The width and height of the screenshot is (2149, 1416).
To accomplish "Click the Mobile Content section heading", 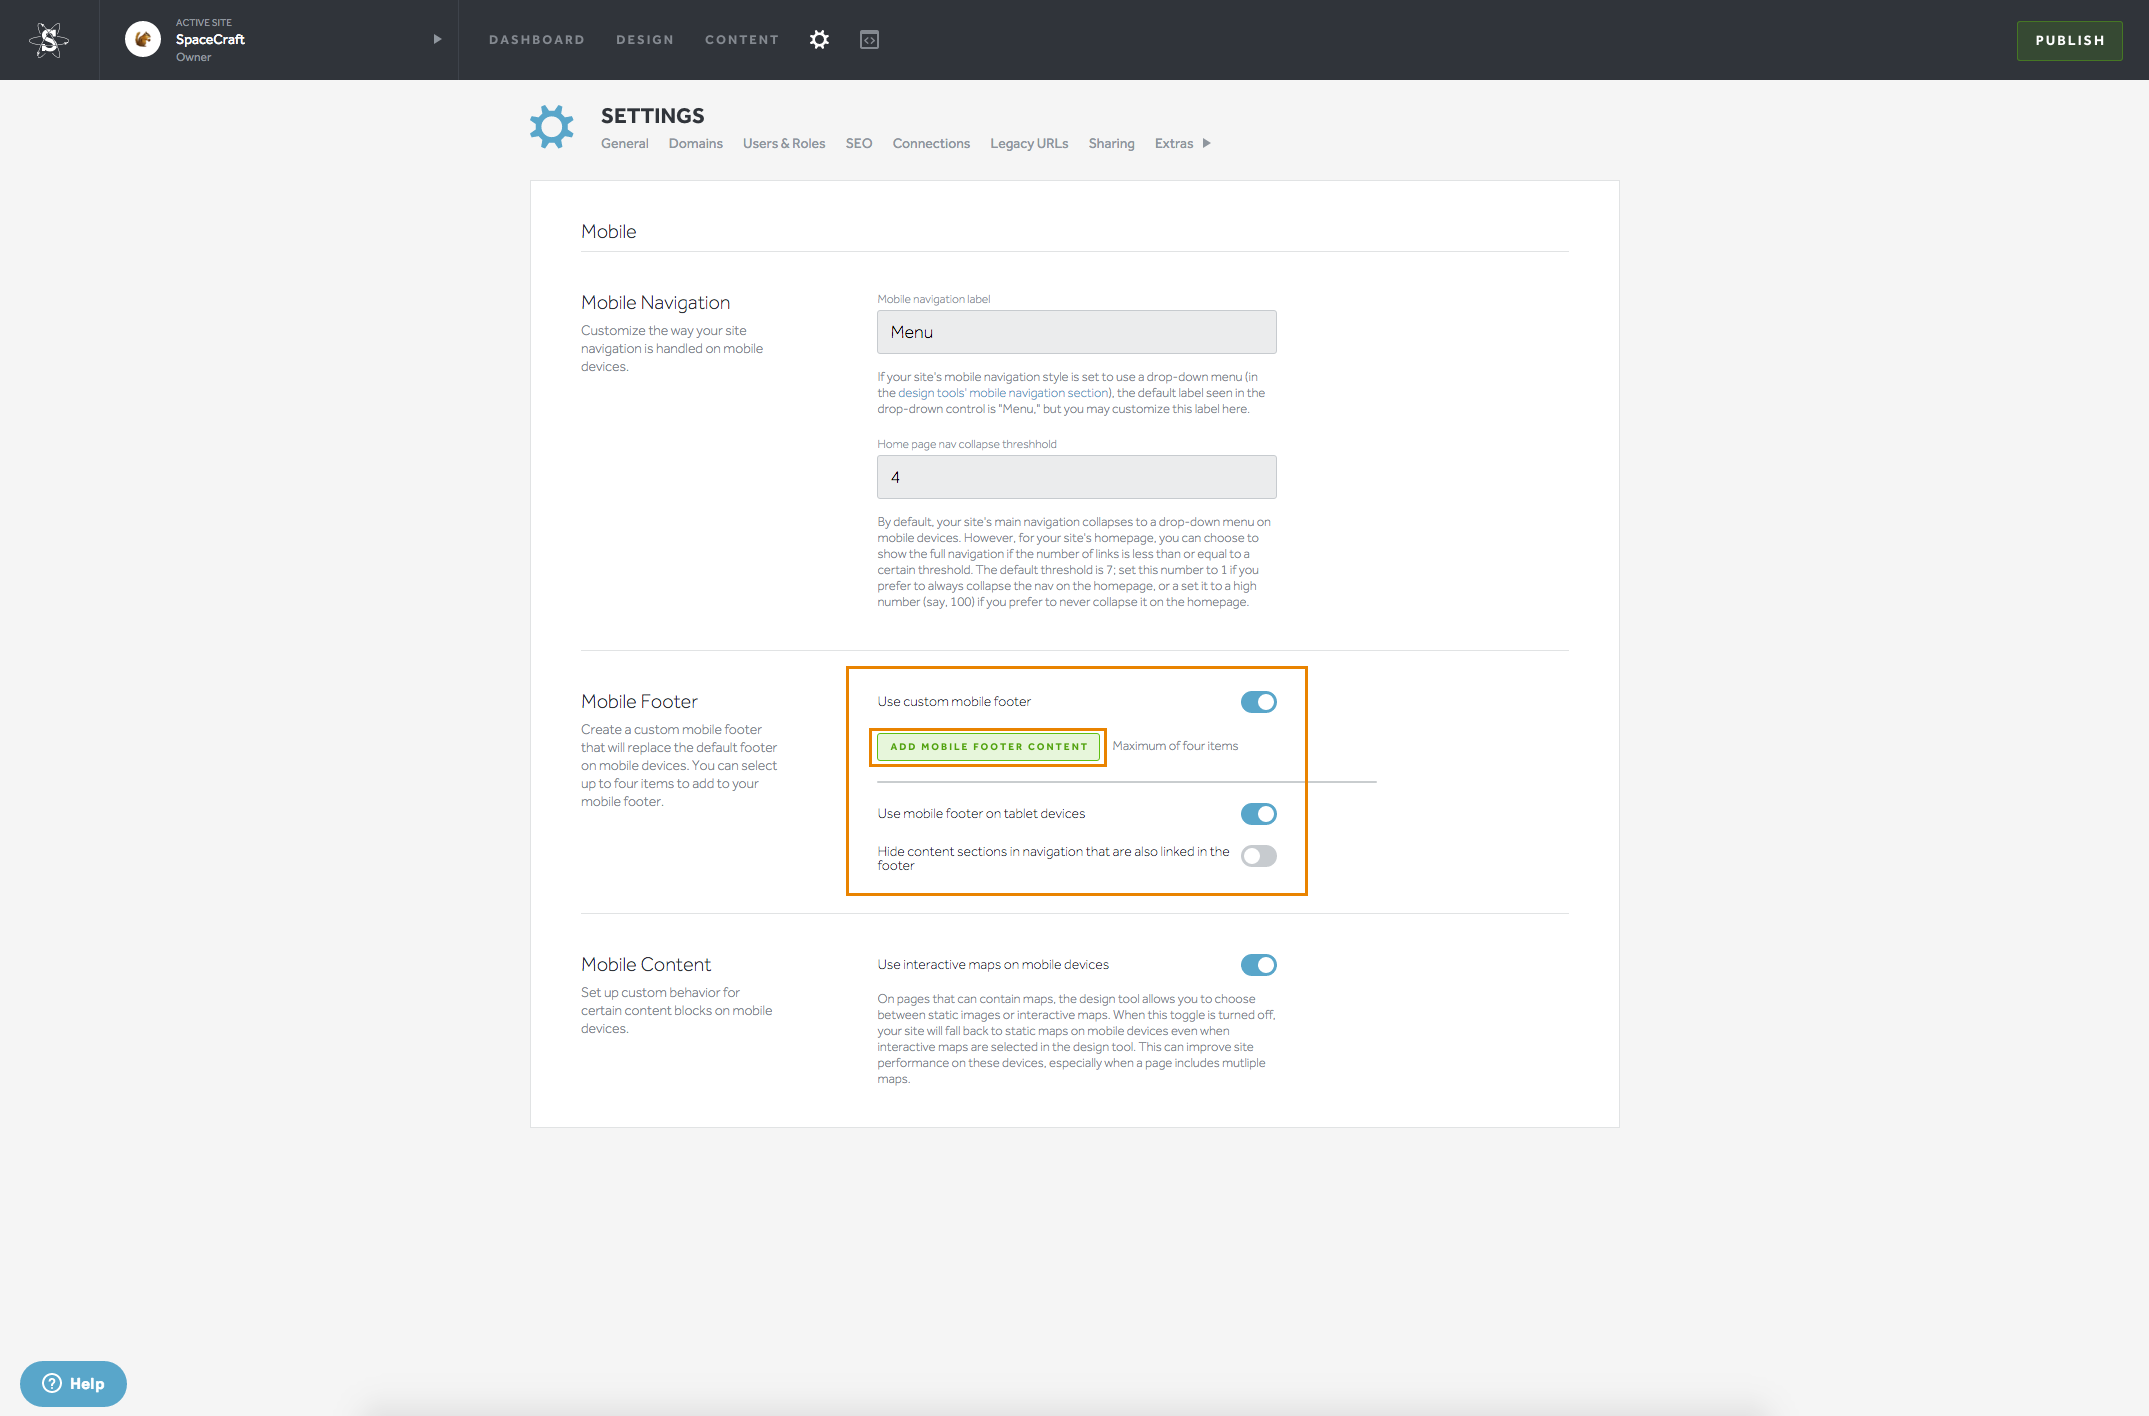I will point(646,964).
